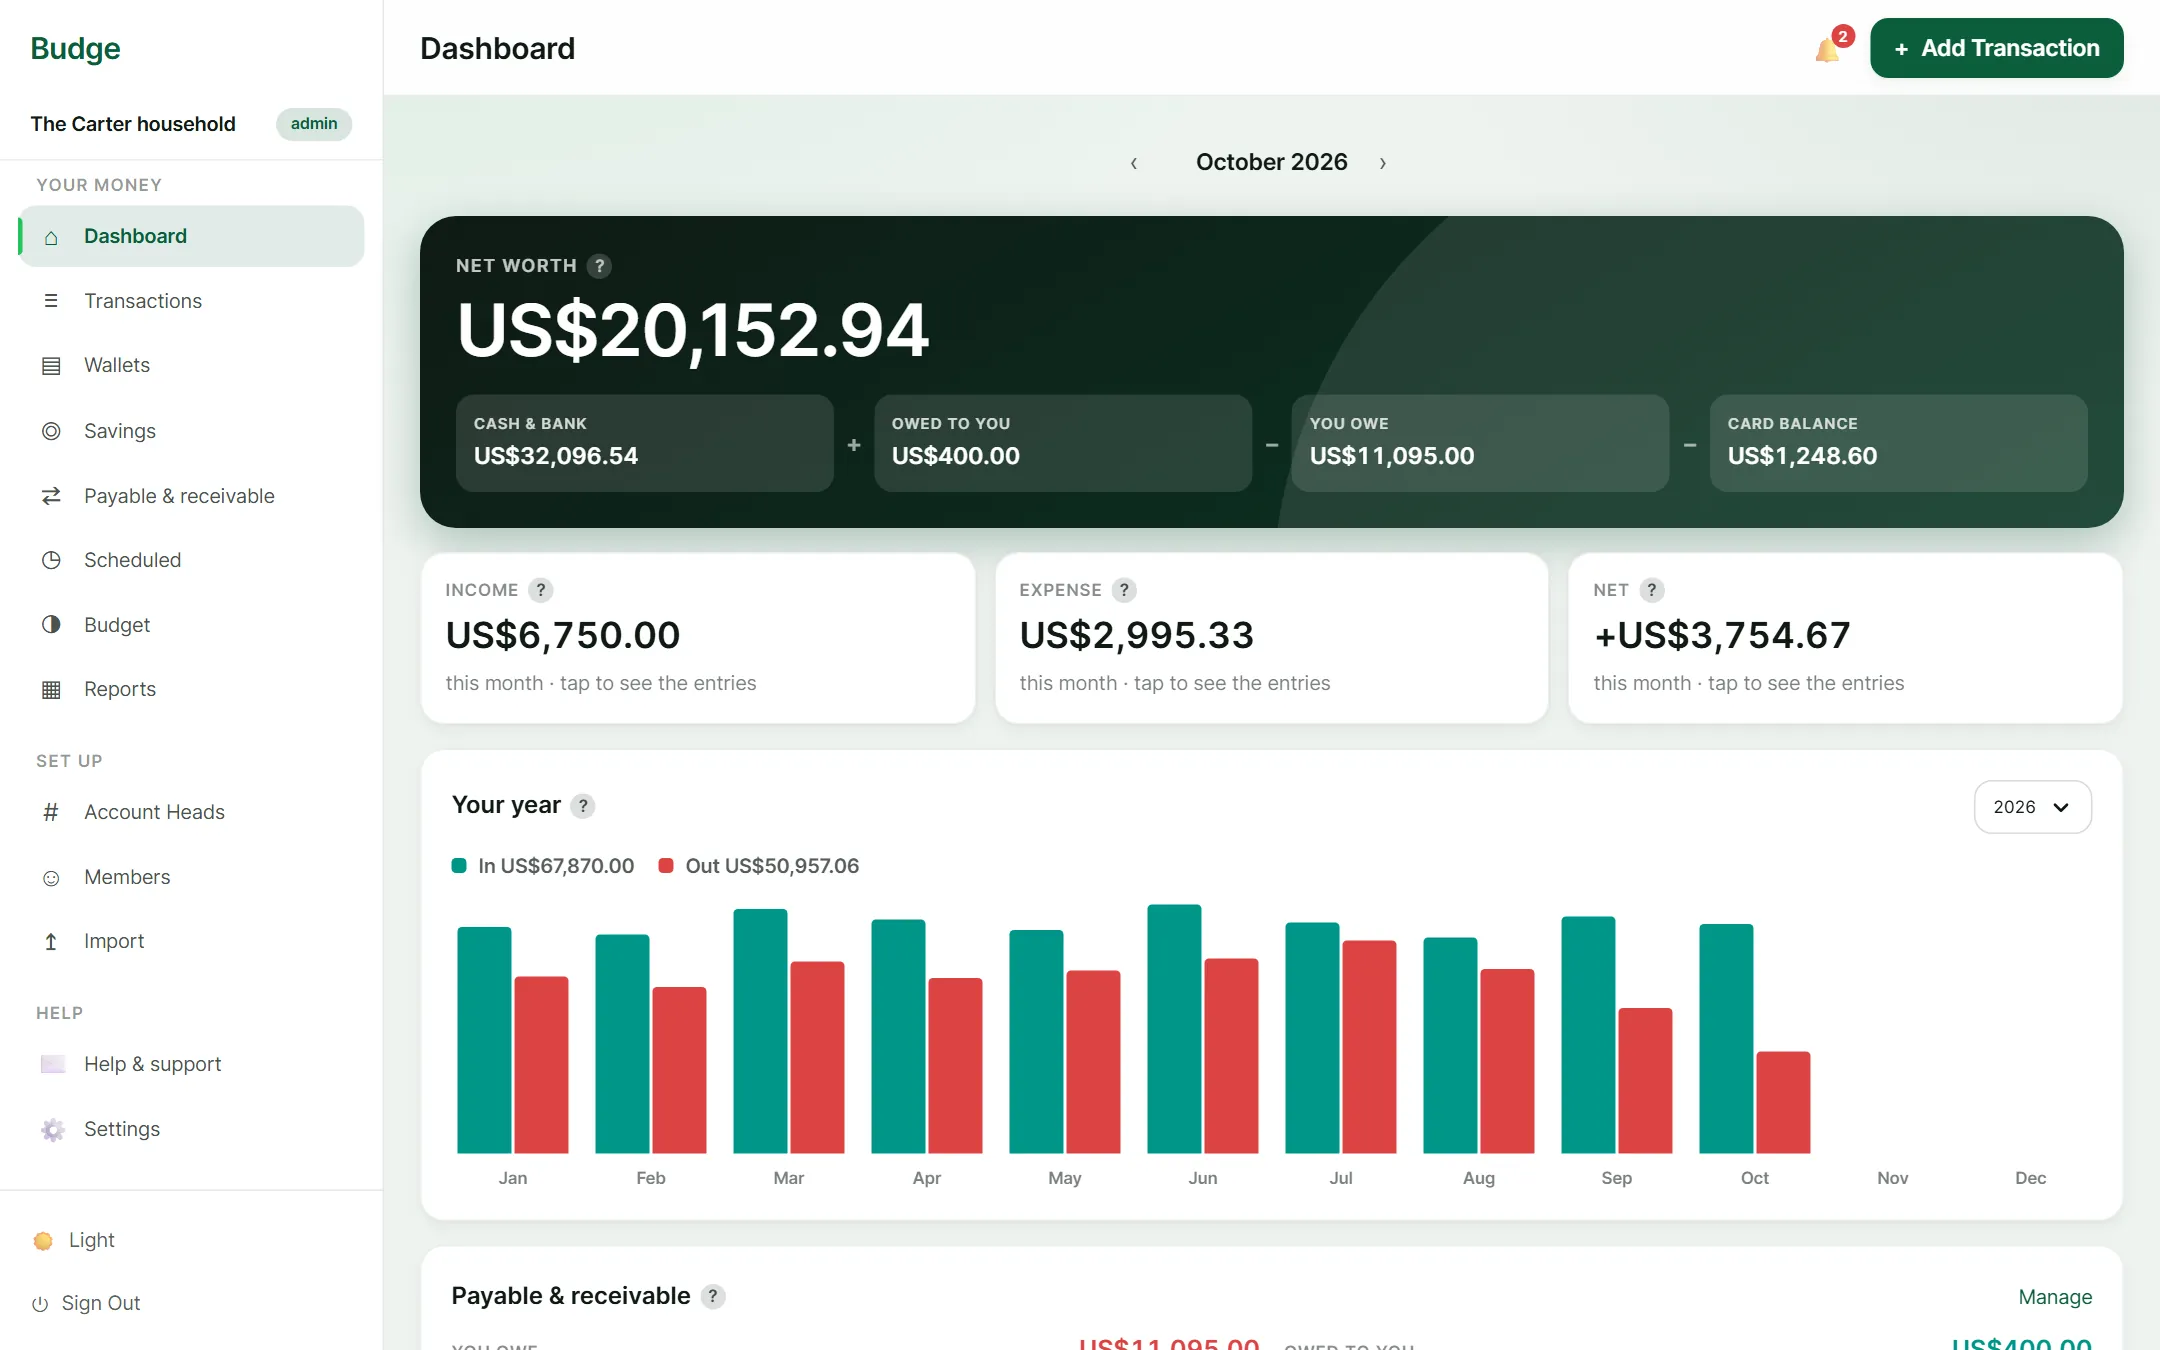The width and height of the screenshot is (2160, 1350).
Task: Click the October 2026 month label
Action: [1271, 162]
